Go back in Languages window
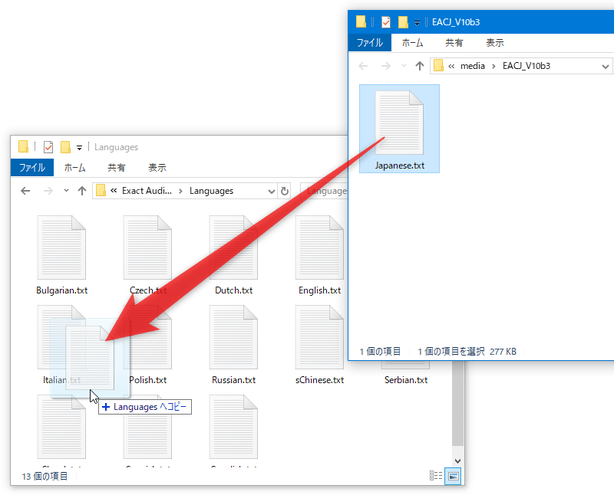 25,191
